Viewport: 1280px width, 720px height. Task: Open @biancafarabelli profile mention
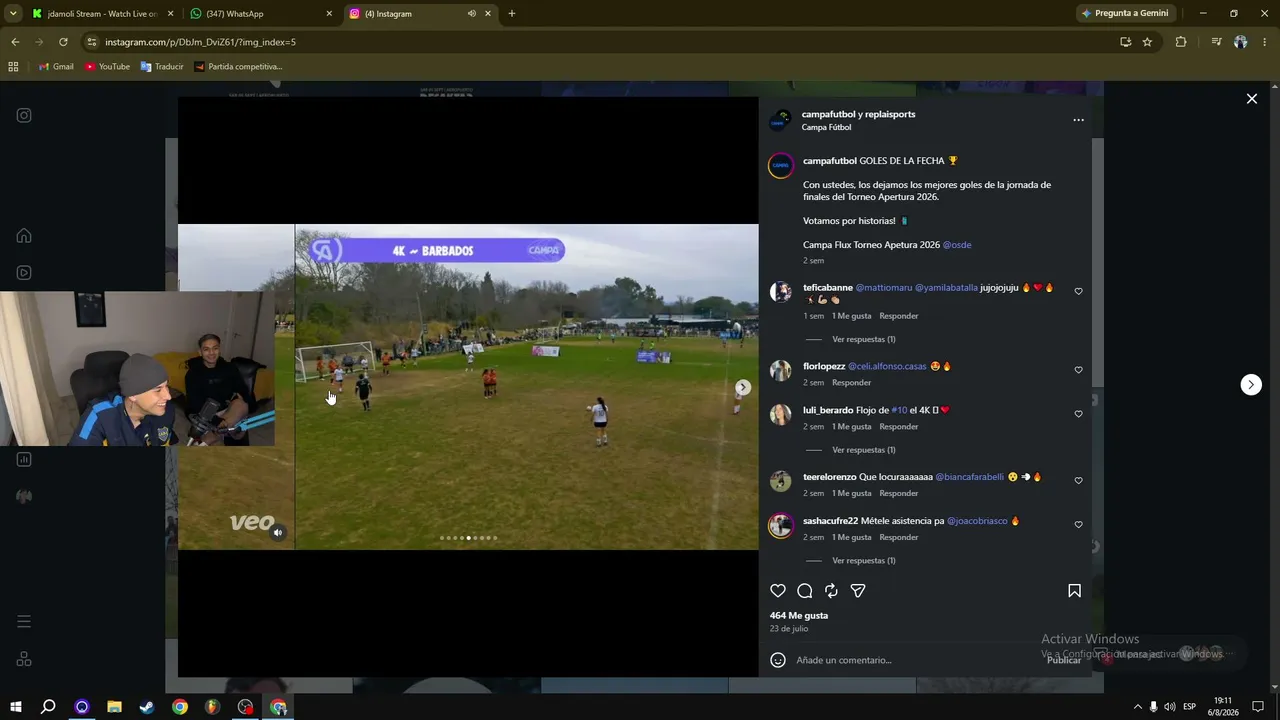coord(969,477)
